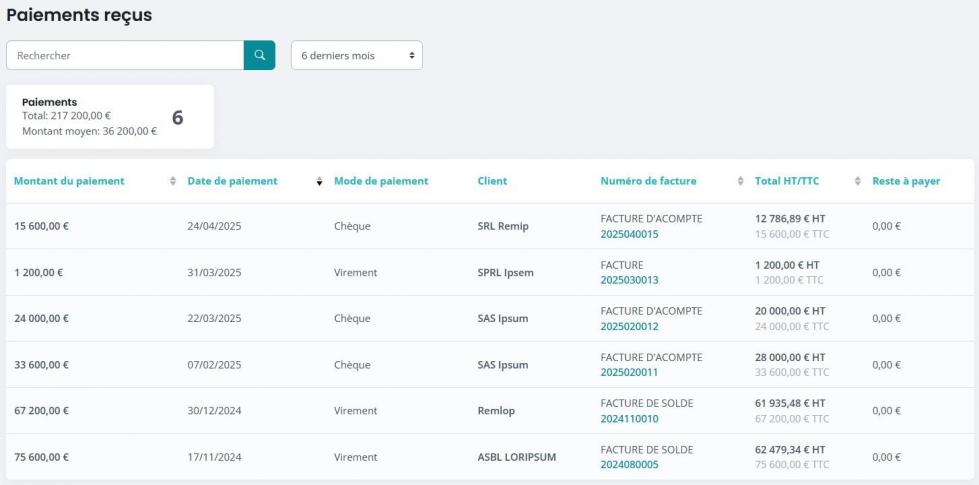Click the Paiements summary card
Screen dimensions: 979x485
pyautogui.click(x=110, y=117)
